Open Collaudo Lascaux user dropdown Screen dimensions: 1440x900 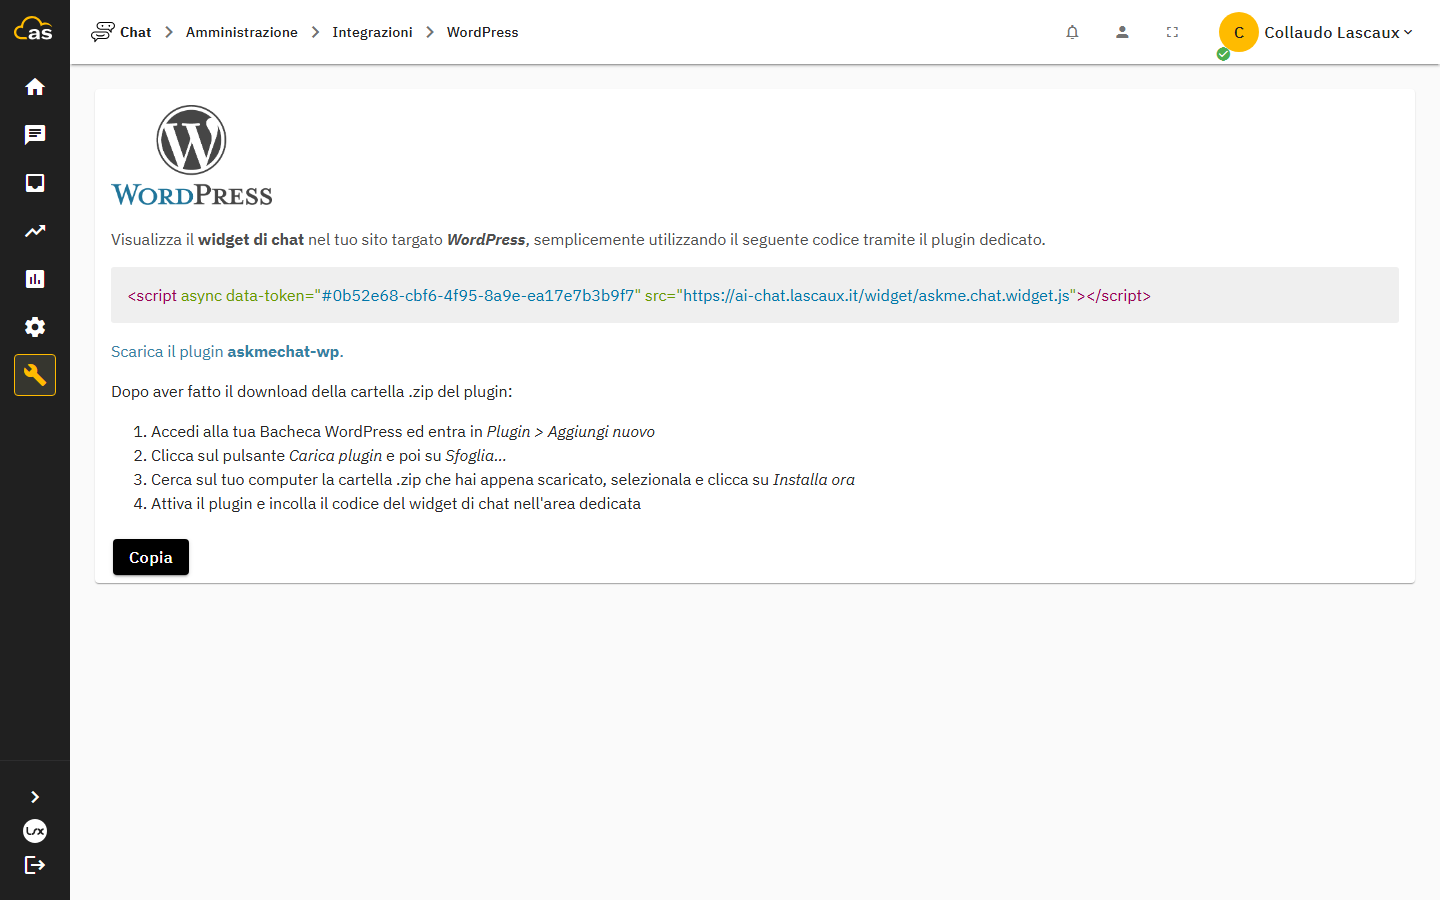pyautogui.click(x=1339, y=32)
